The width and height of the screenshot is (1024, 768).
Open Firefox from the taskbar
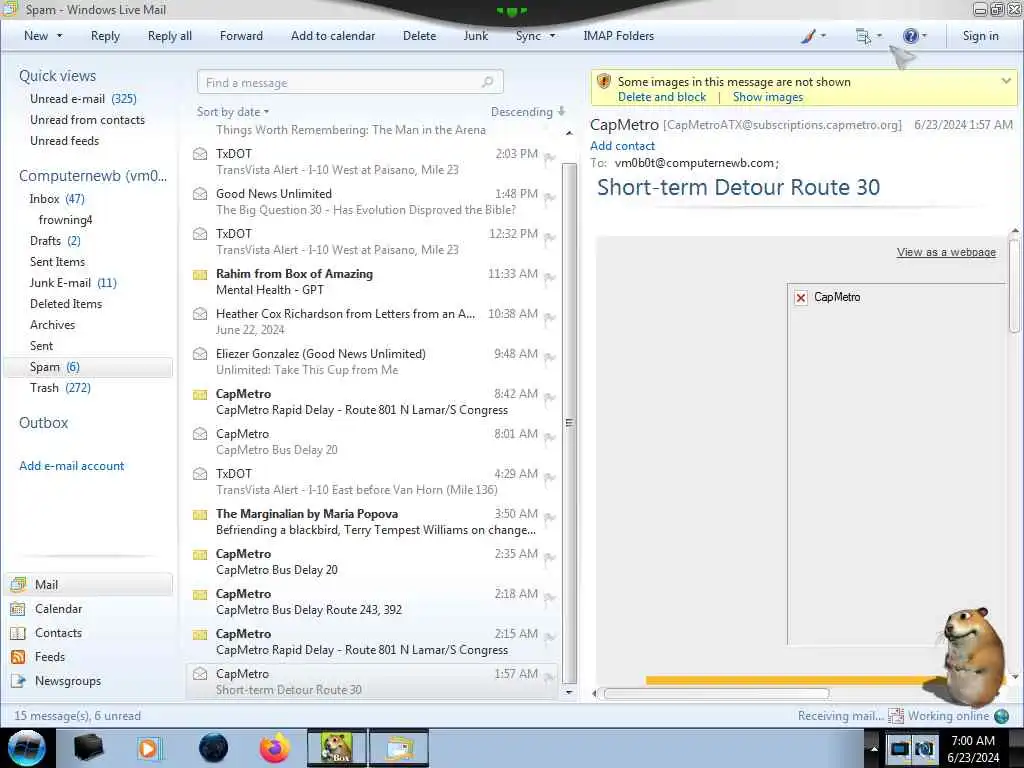tap(275, 748)
